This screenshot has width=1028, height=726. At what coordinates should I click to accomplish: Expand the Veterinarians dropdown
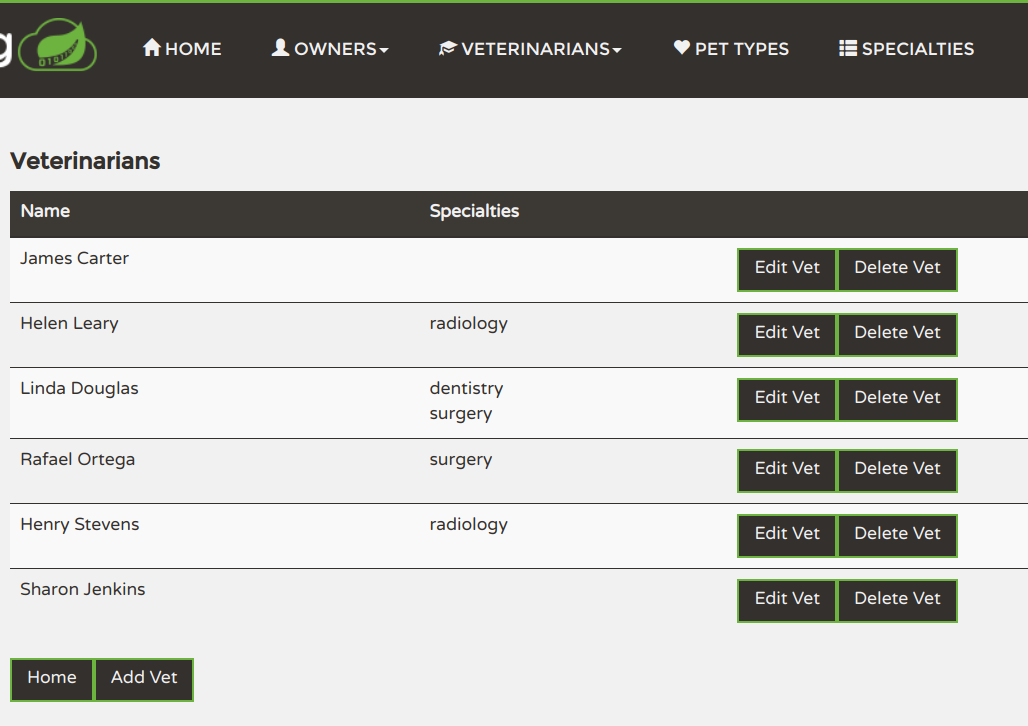click(530, 48)
